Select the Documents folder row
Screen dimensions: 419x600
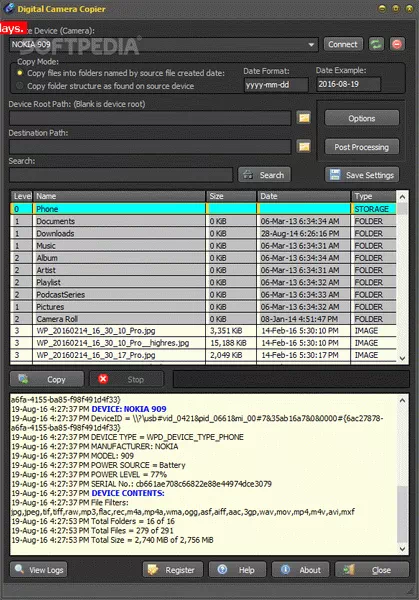click(x=203, y=221)
